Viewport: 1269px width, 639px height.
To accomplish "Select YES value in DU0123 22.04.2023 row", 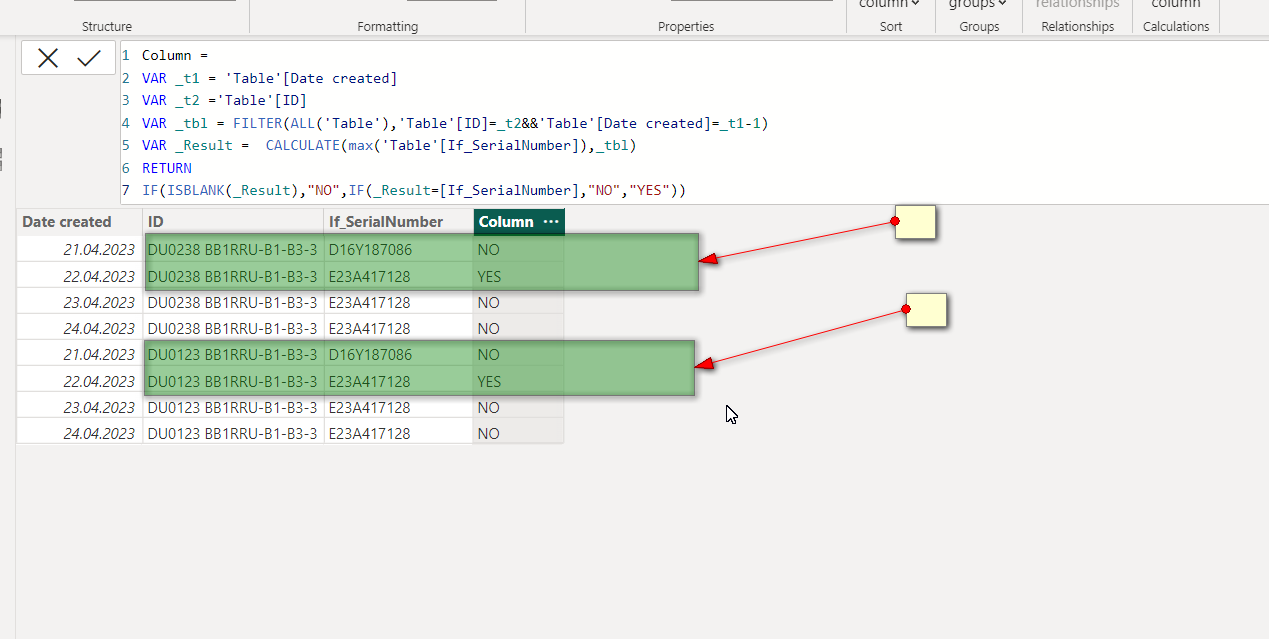I will pyautogui.click(x=518, y=381).
